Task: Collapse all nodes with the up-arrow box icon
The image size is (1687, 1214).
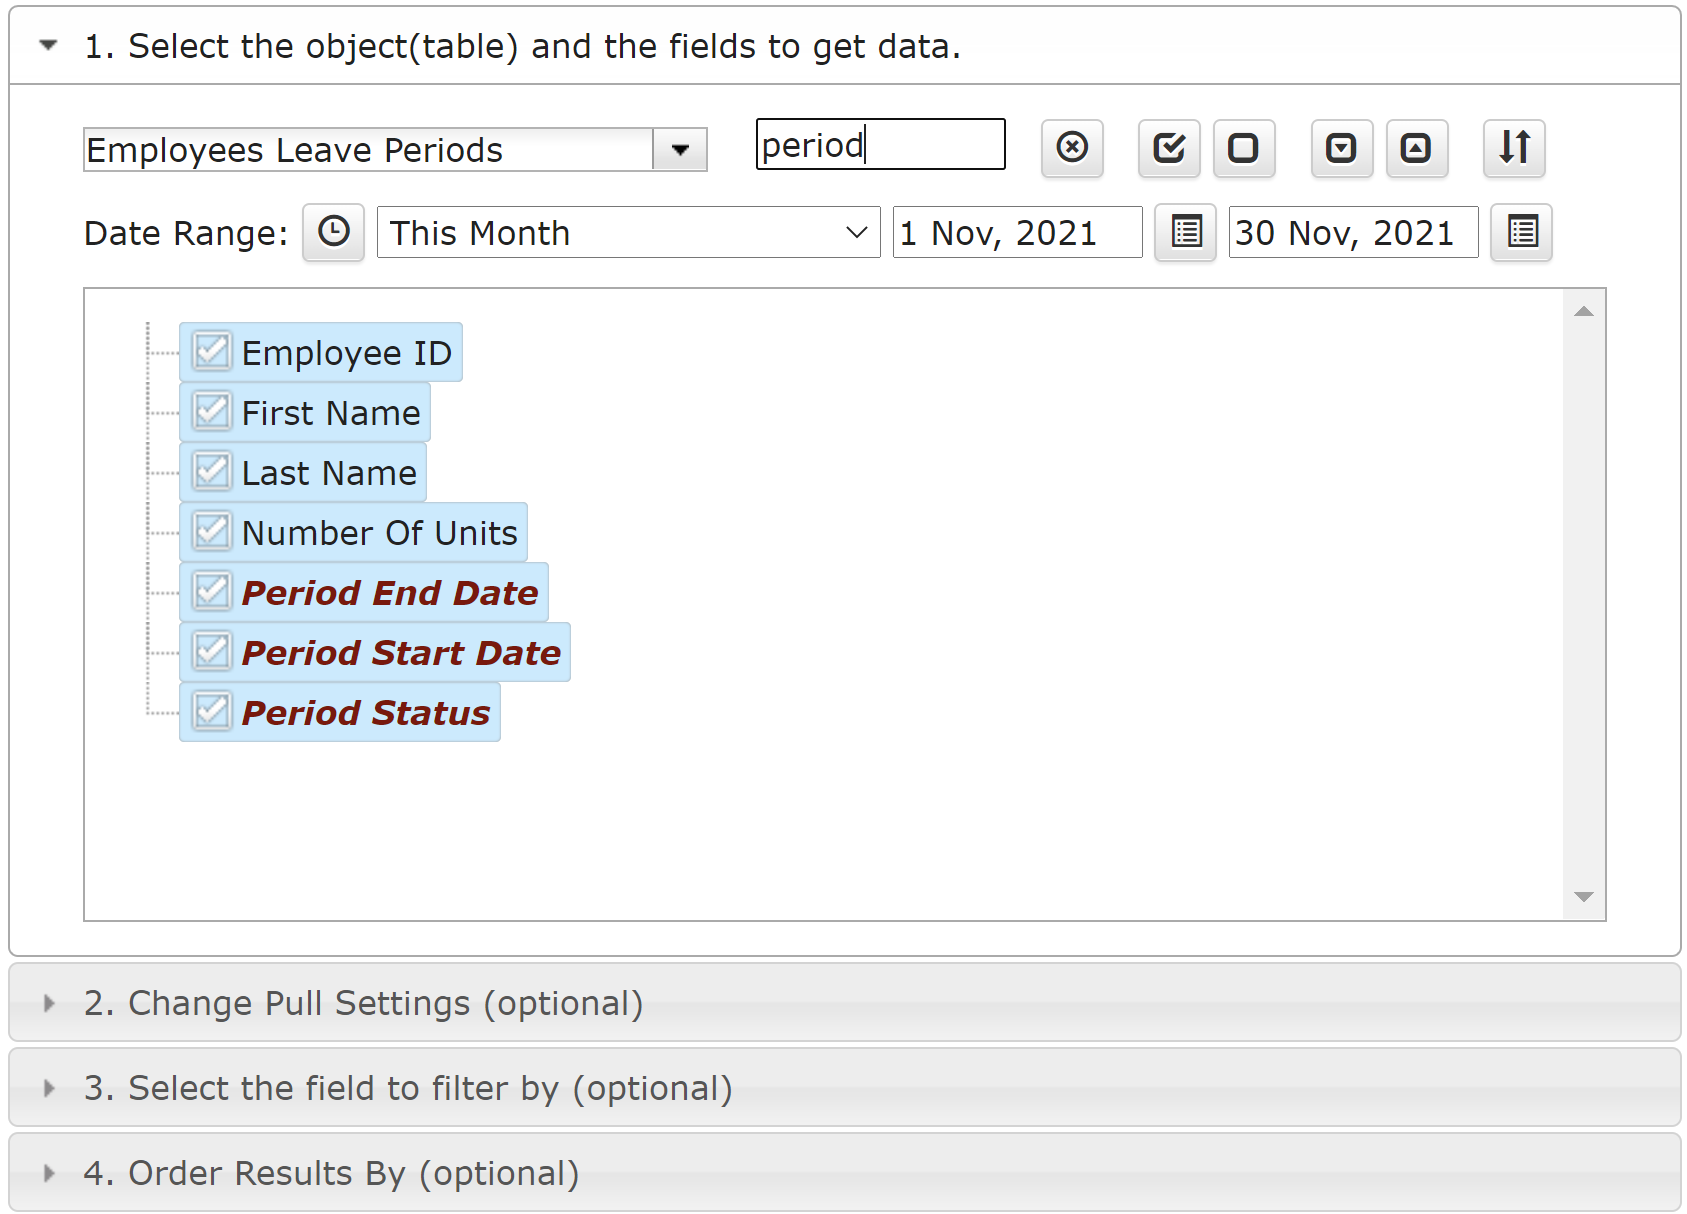Action: 1417,148
